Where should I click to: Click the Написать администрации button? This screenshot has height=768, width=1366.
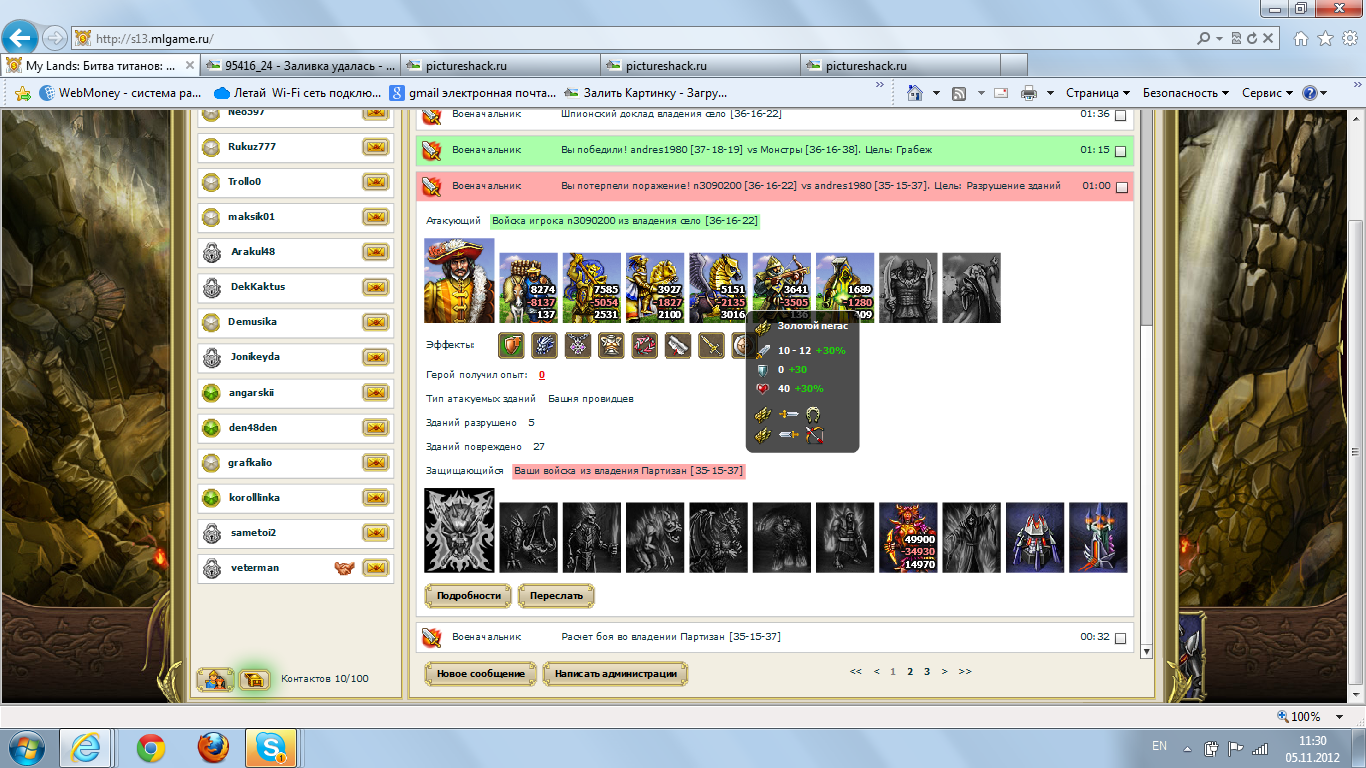coord(616,674)
